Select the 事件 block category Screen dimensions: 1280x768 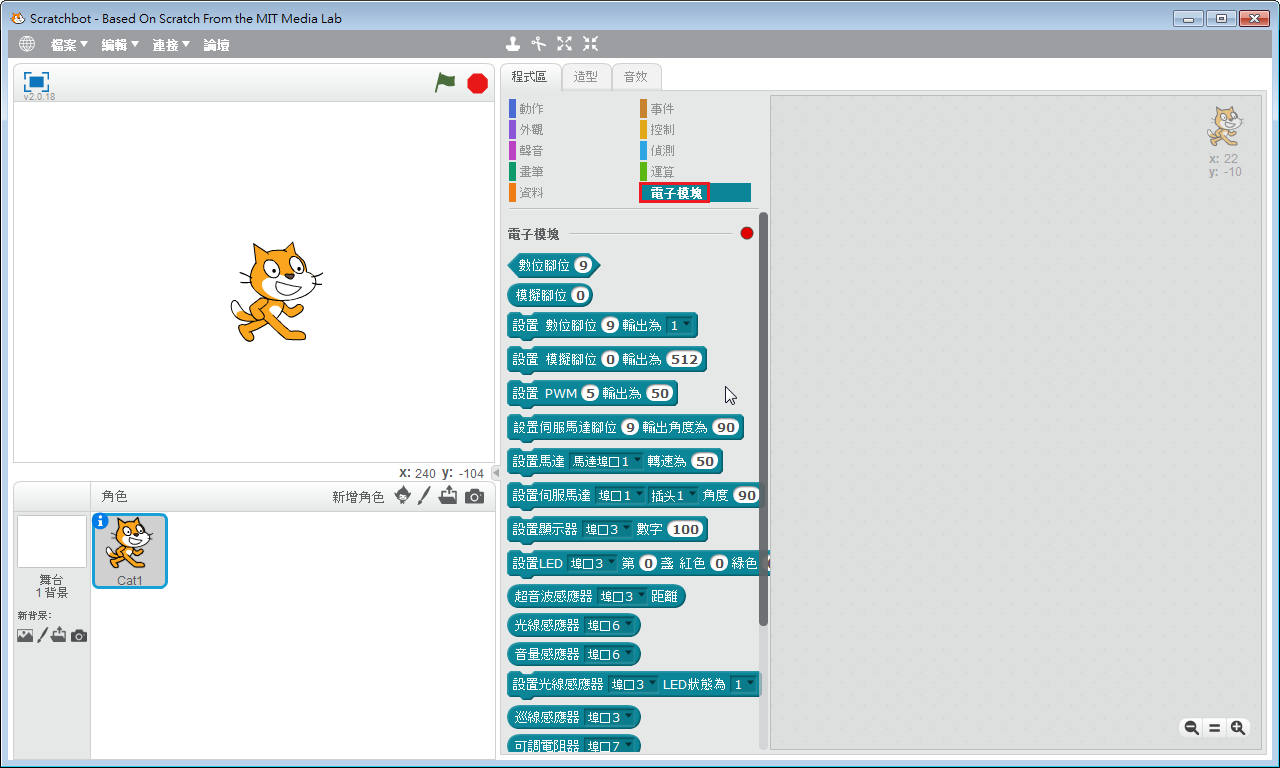coord(695,108)
